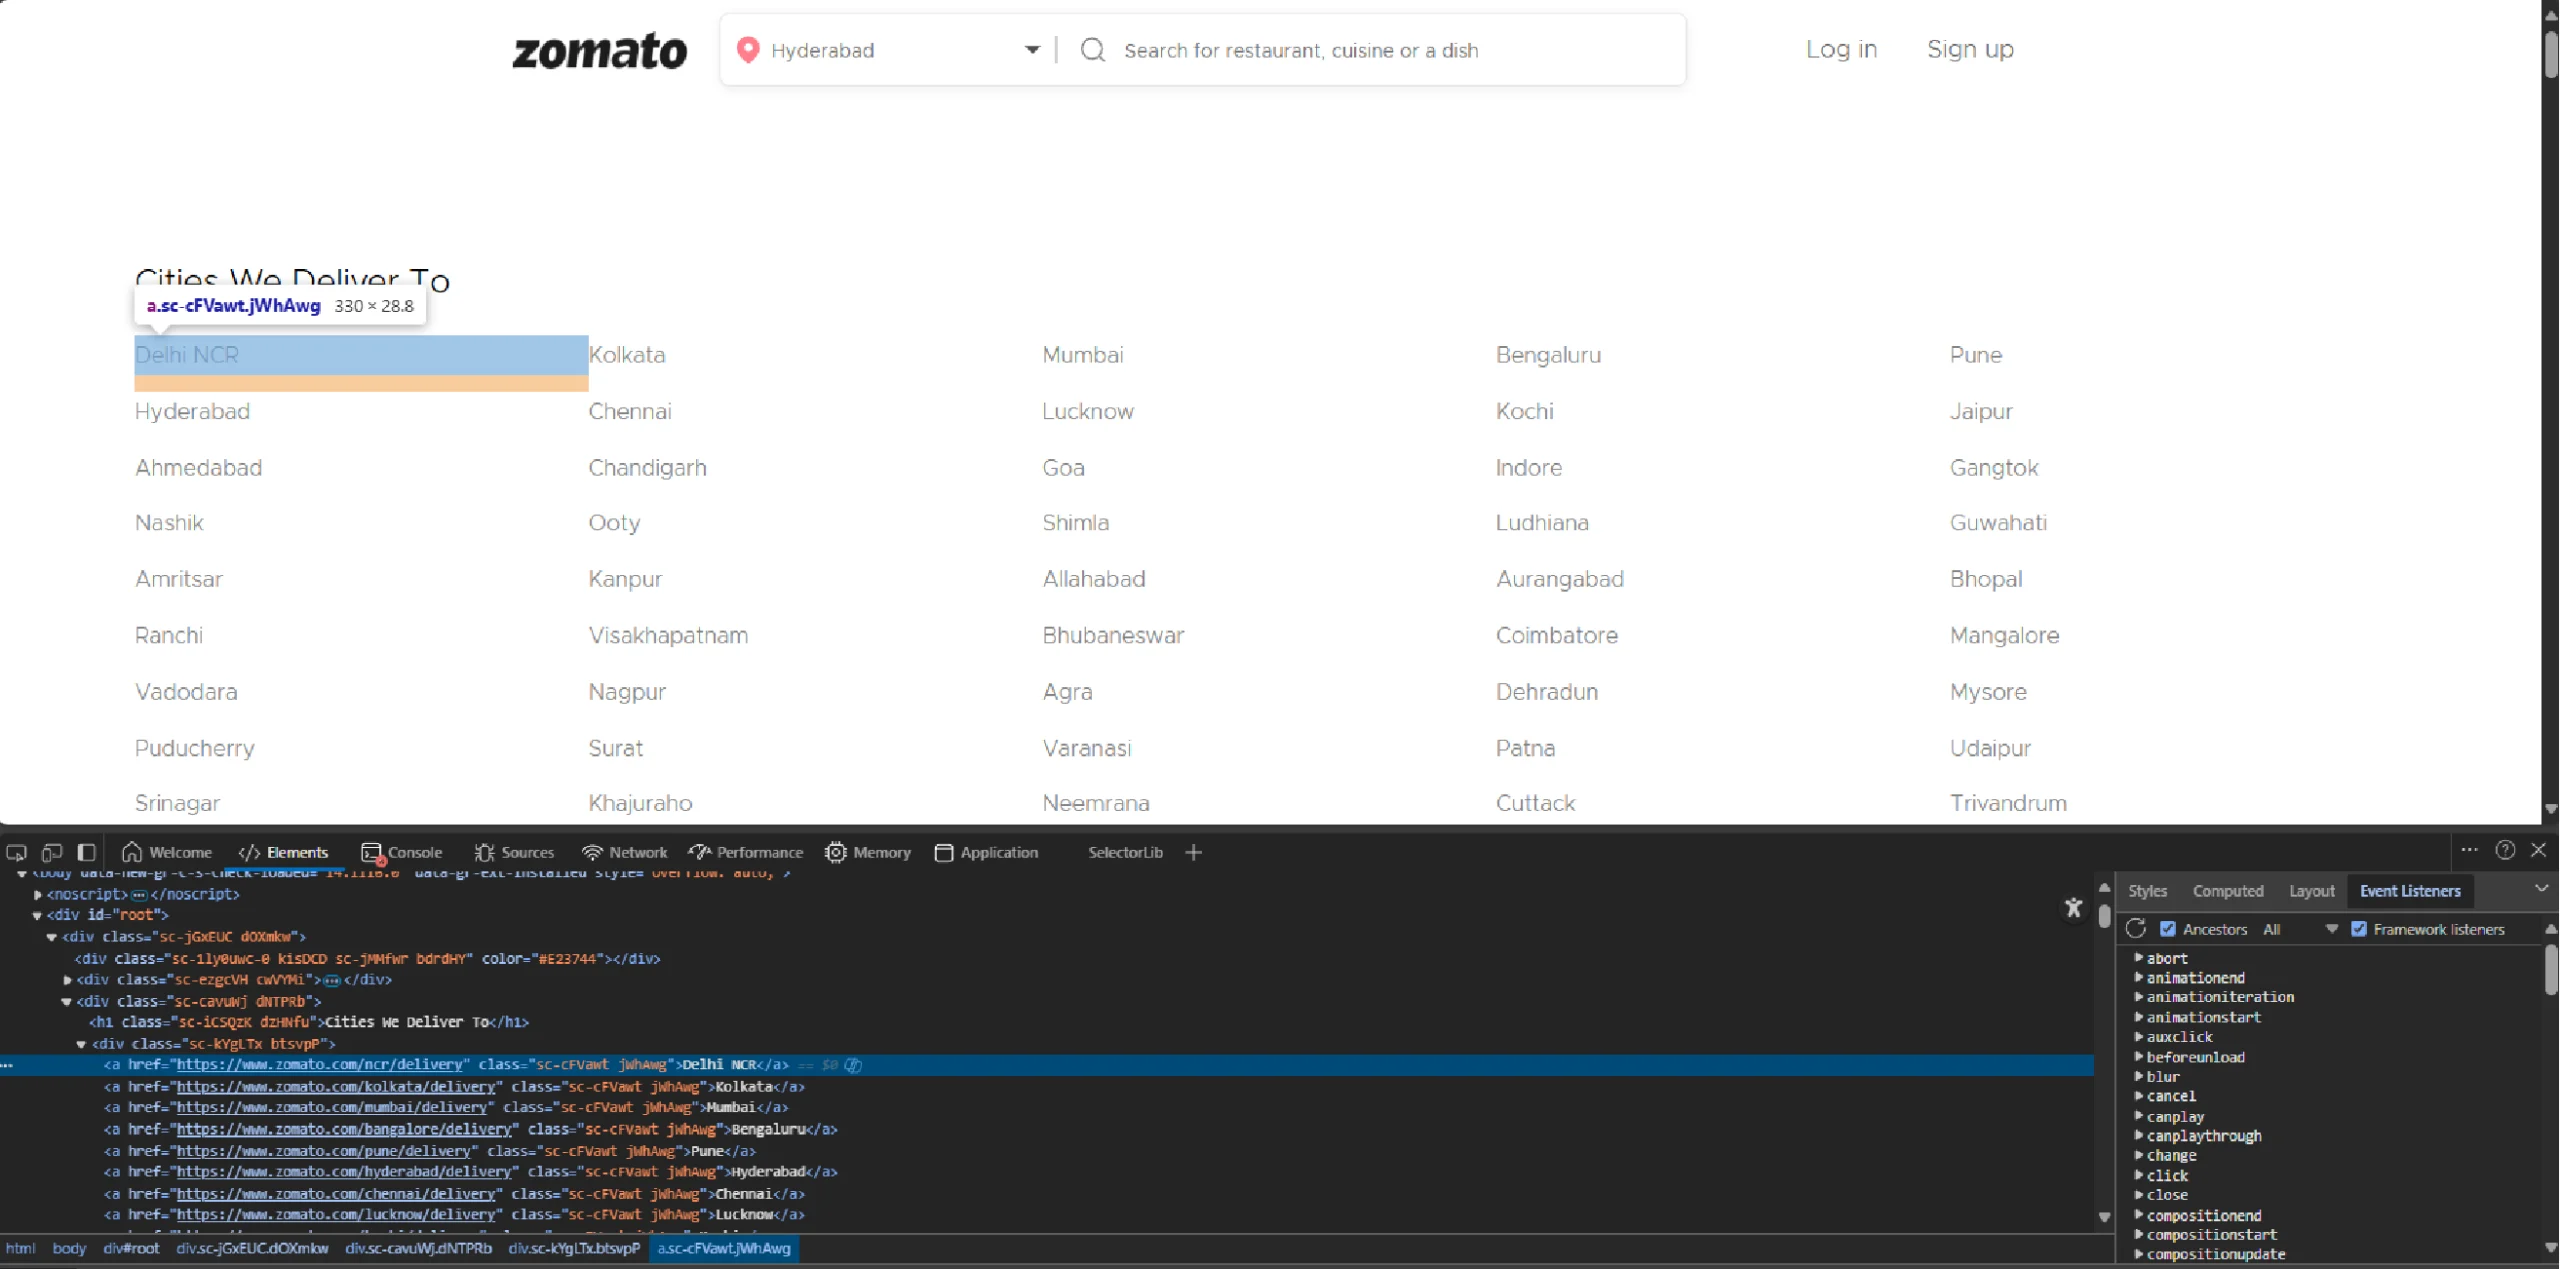Viewport: 2560px width, 1269px height.
Task: Switch to the Application tab
Action: (987, 853)
